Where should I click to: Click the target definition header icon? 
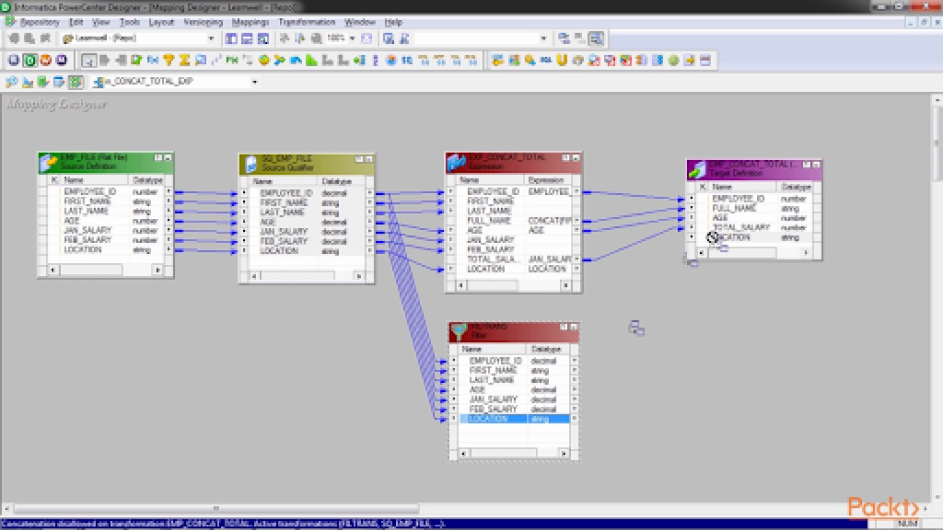[696, 169]
